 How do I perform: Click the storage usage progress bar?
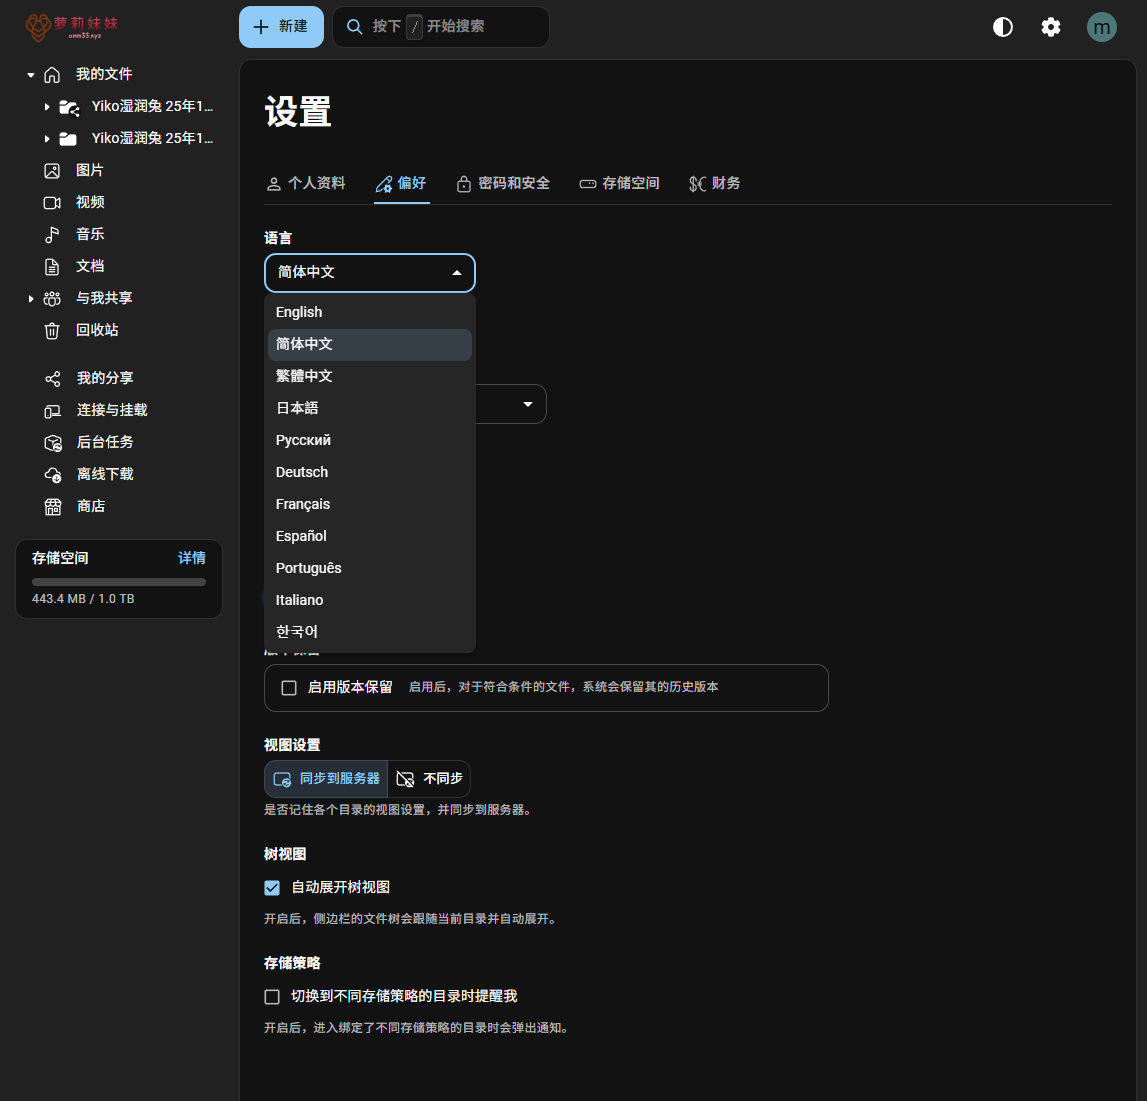(118, 582)
